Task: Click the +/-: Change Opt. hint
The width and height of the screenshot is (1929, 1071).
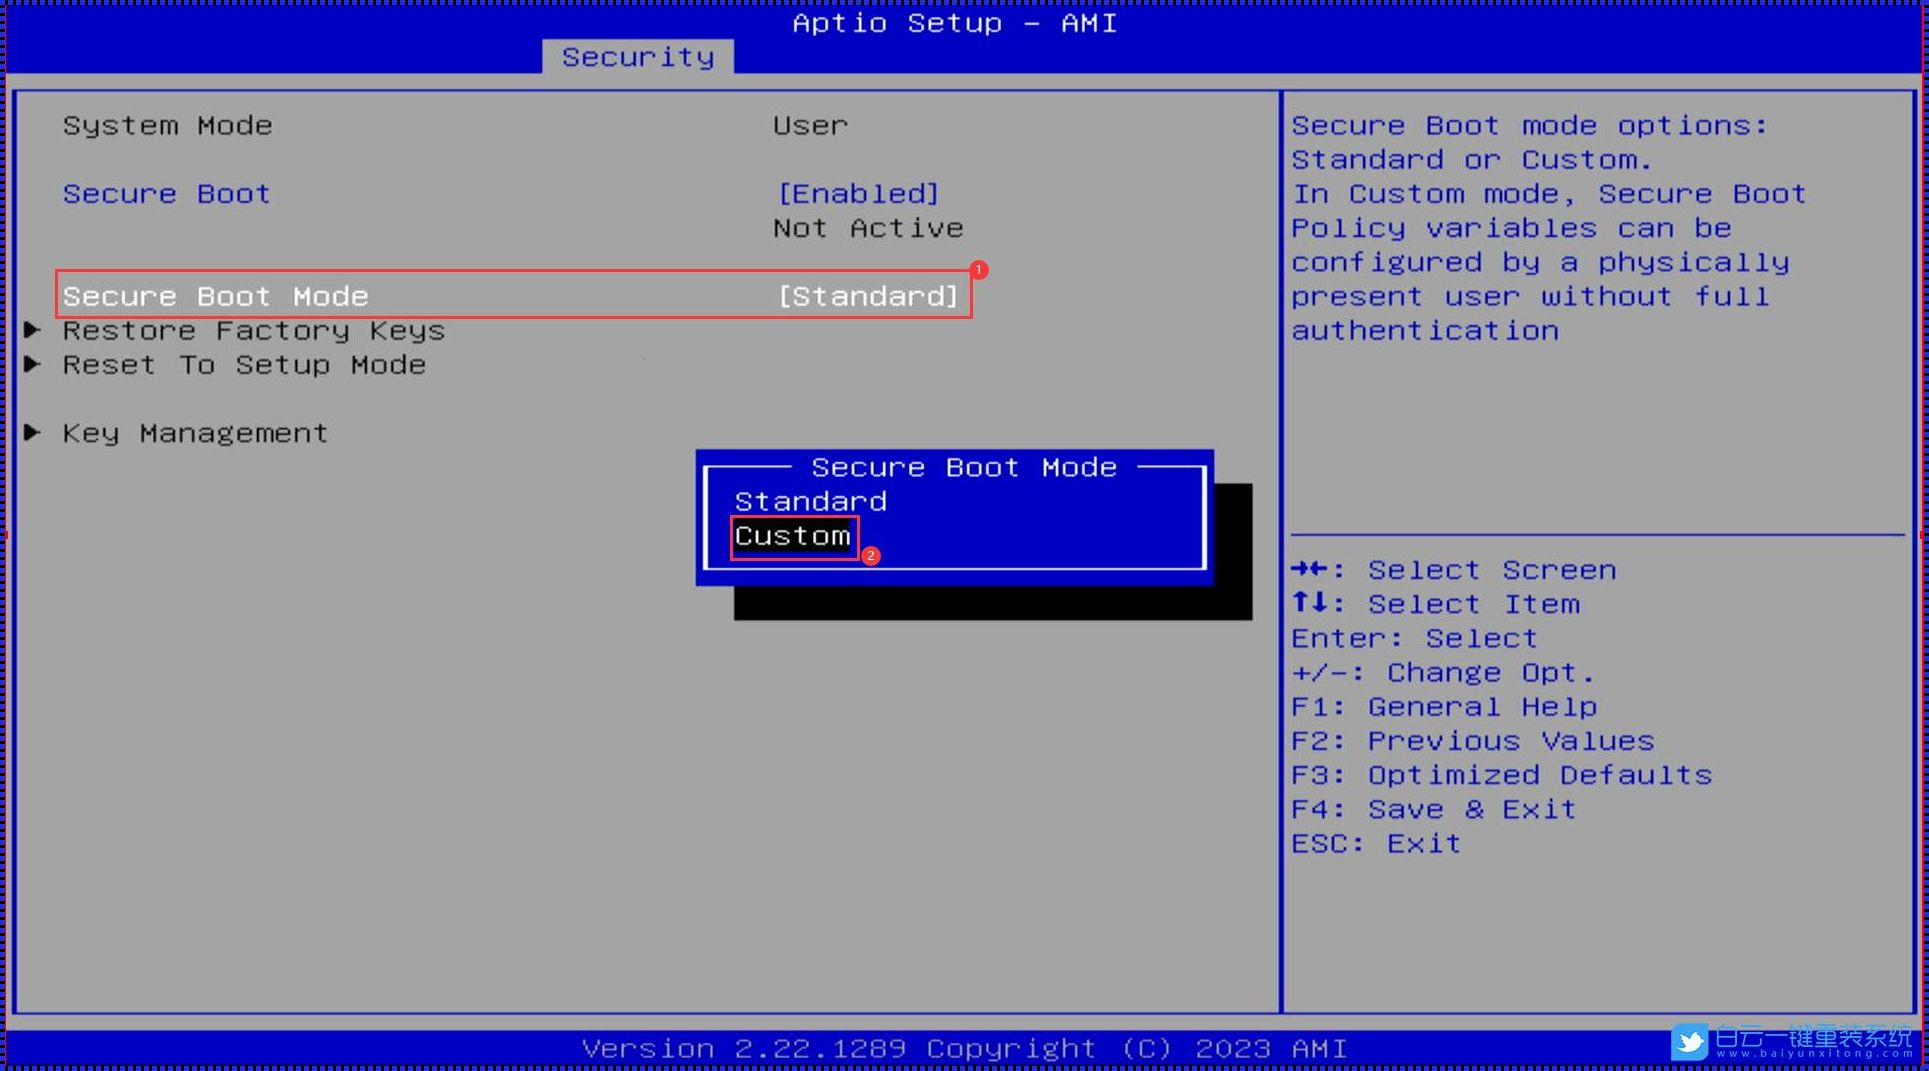Action: [x=1443, y=673]
